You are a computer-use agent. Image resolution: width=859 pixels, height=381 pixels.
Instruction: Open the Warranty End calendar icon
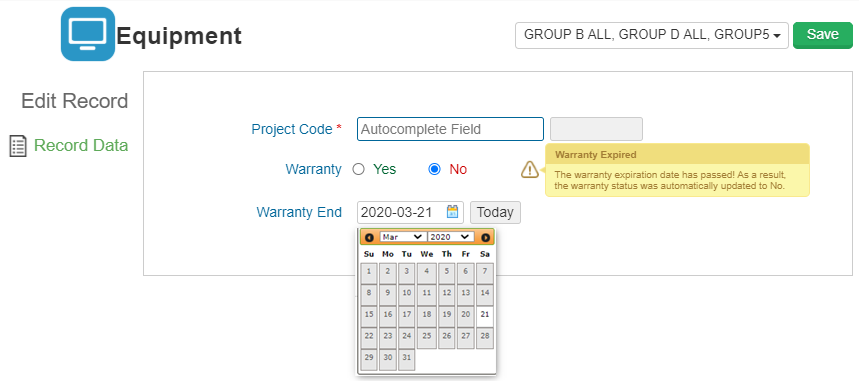tap(453, 212)
